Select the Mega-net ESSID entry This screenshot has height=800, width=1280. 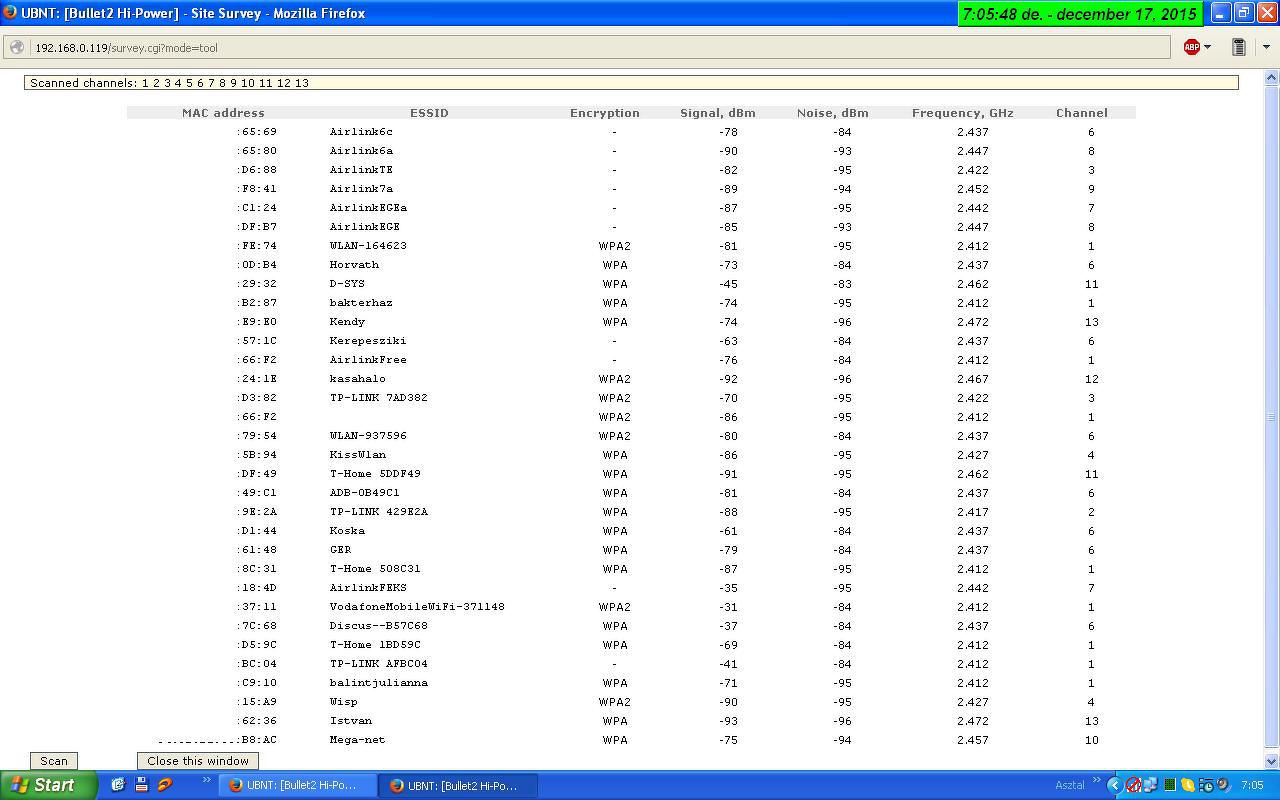357,740
